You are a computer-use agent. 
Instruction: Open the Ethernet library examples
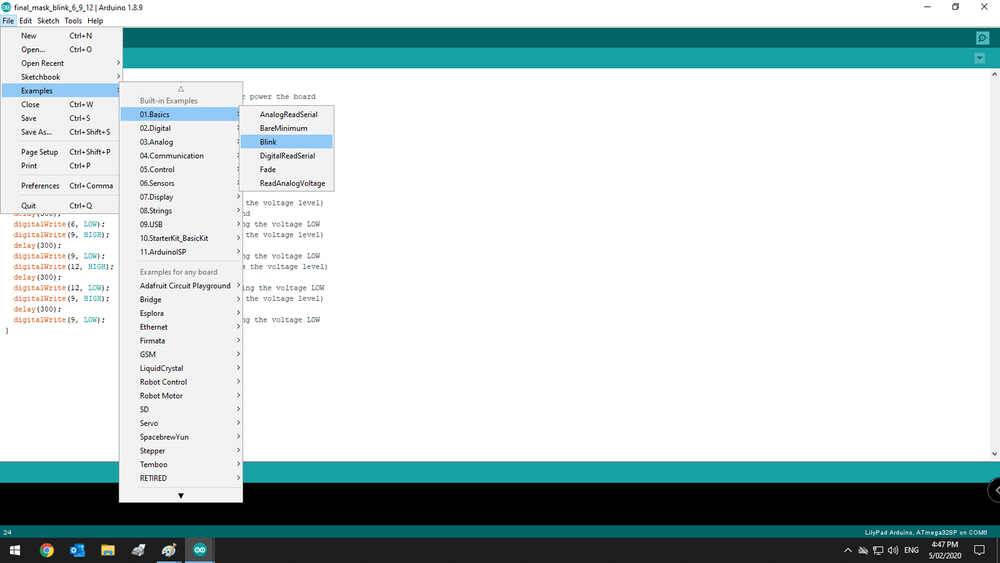(180, 327)
